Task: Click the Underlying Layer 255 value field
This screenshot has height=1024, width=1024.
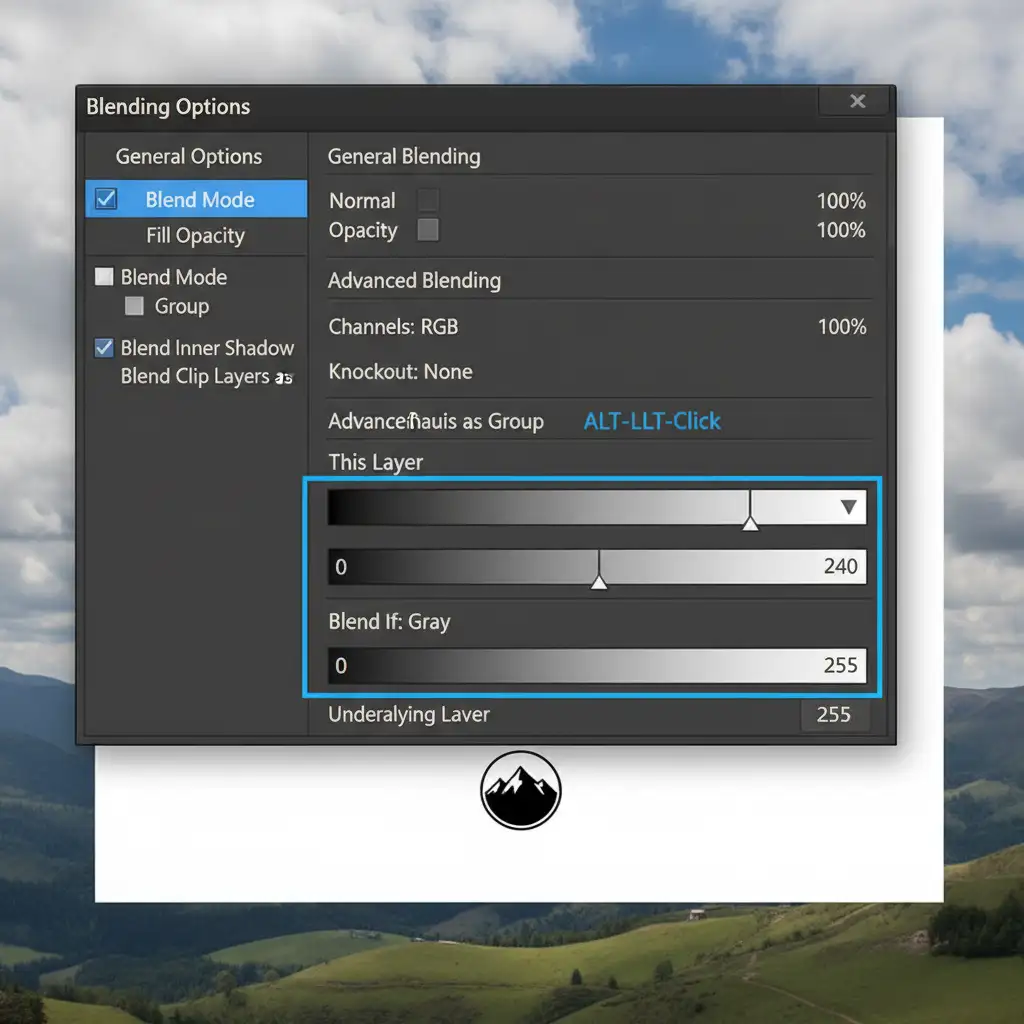Action: pyautogui.click(x=834, y=714)
